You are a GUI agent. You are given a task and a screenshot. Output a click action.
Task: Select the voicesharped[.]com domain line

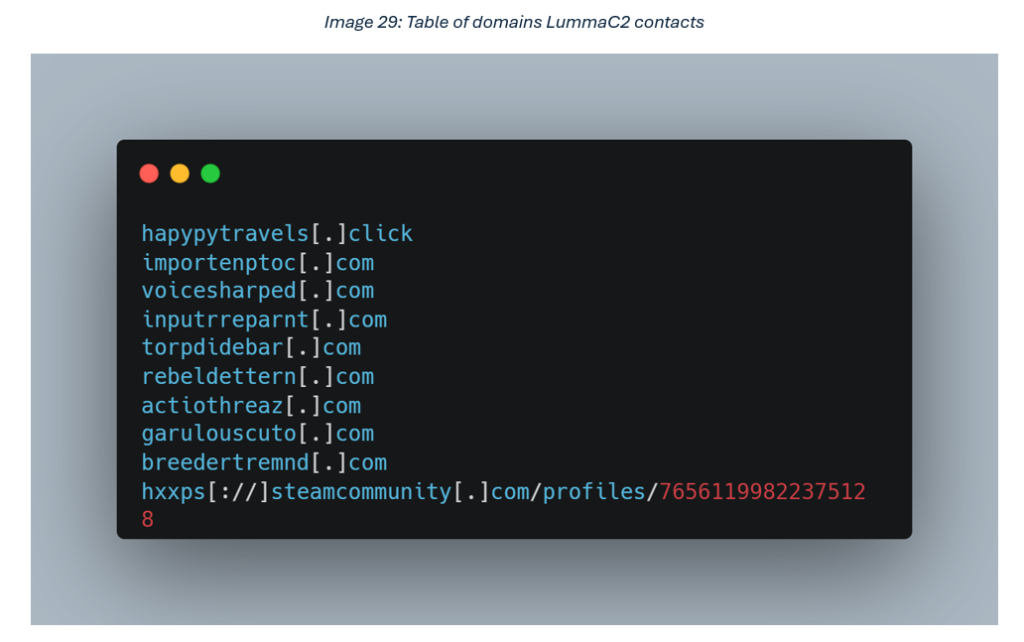coord(257,291)
